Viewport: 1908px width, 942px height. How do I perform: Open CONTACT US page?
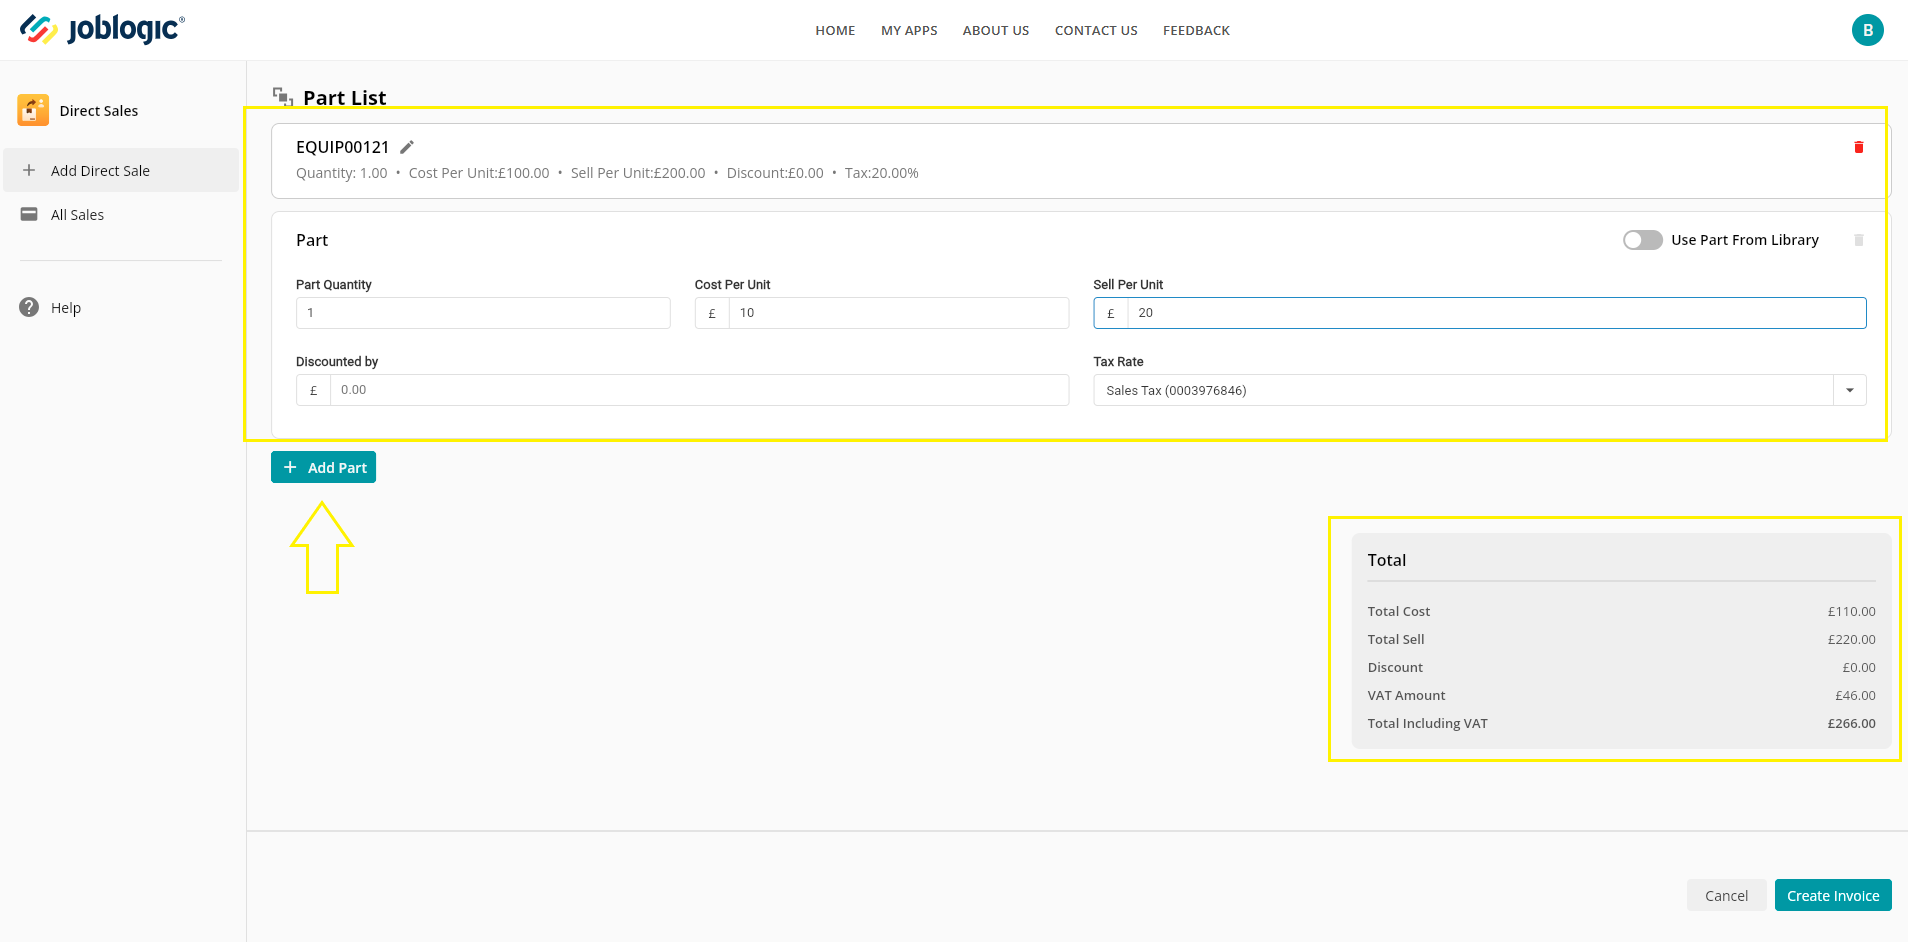pyautogui.click(x=1096, y=31)
